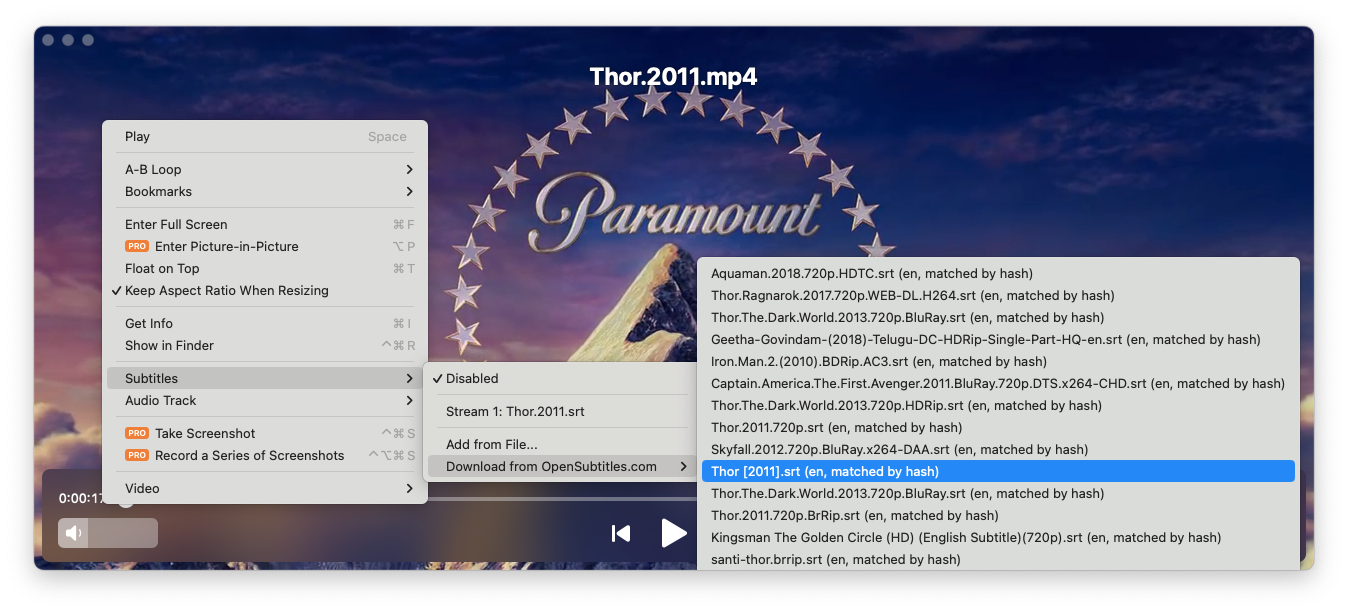Select Geetha-Govindam Telugu subtitle entry
1348x612 pixels.
(x=998, y=339)
